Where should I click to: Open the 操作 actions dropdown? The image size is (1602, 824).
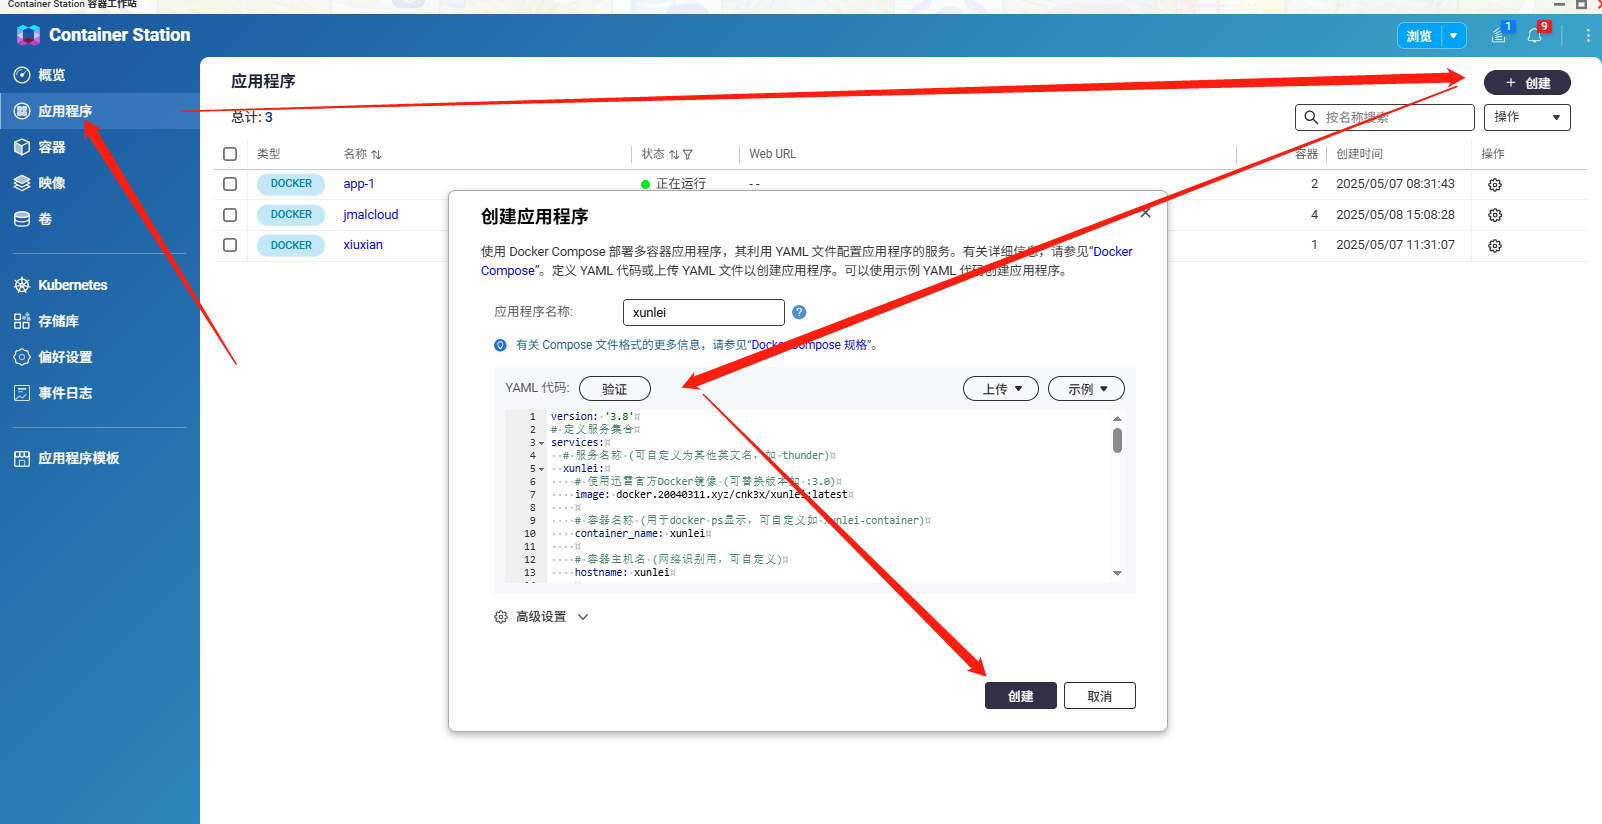(1527, 117)
